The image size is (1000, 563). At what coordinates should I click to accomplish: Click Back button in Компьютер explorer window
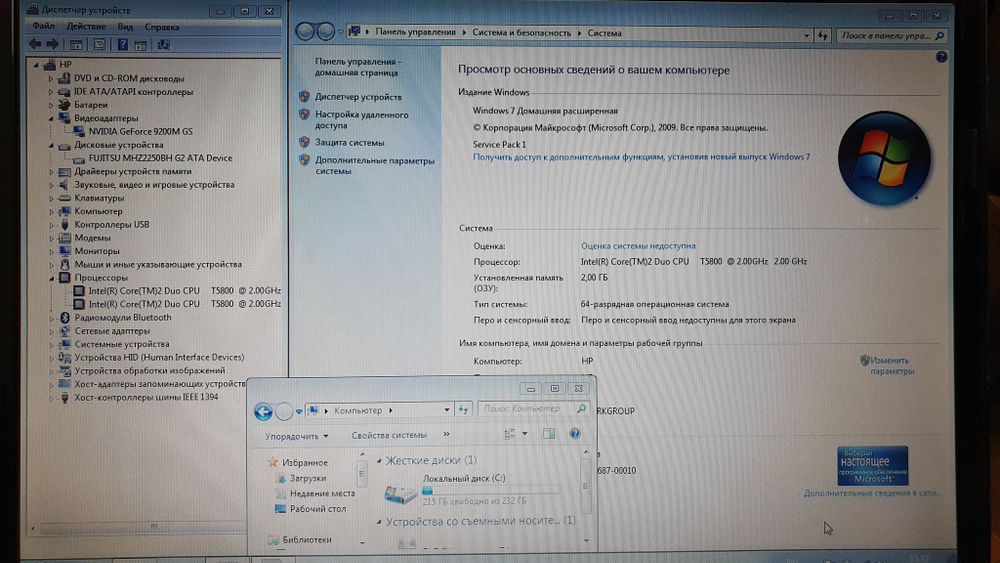[x=263, y=412]
